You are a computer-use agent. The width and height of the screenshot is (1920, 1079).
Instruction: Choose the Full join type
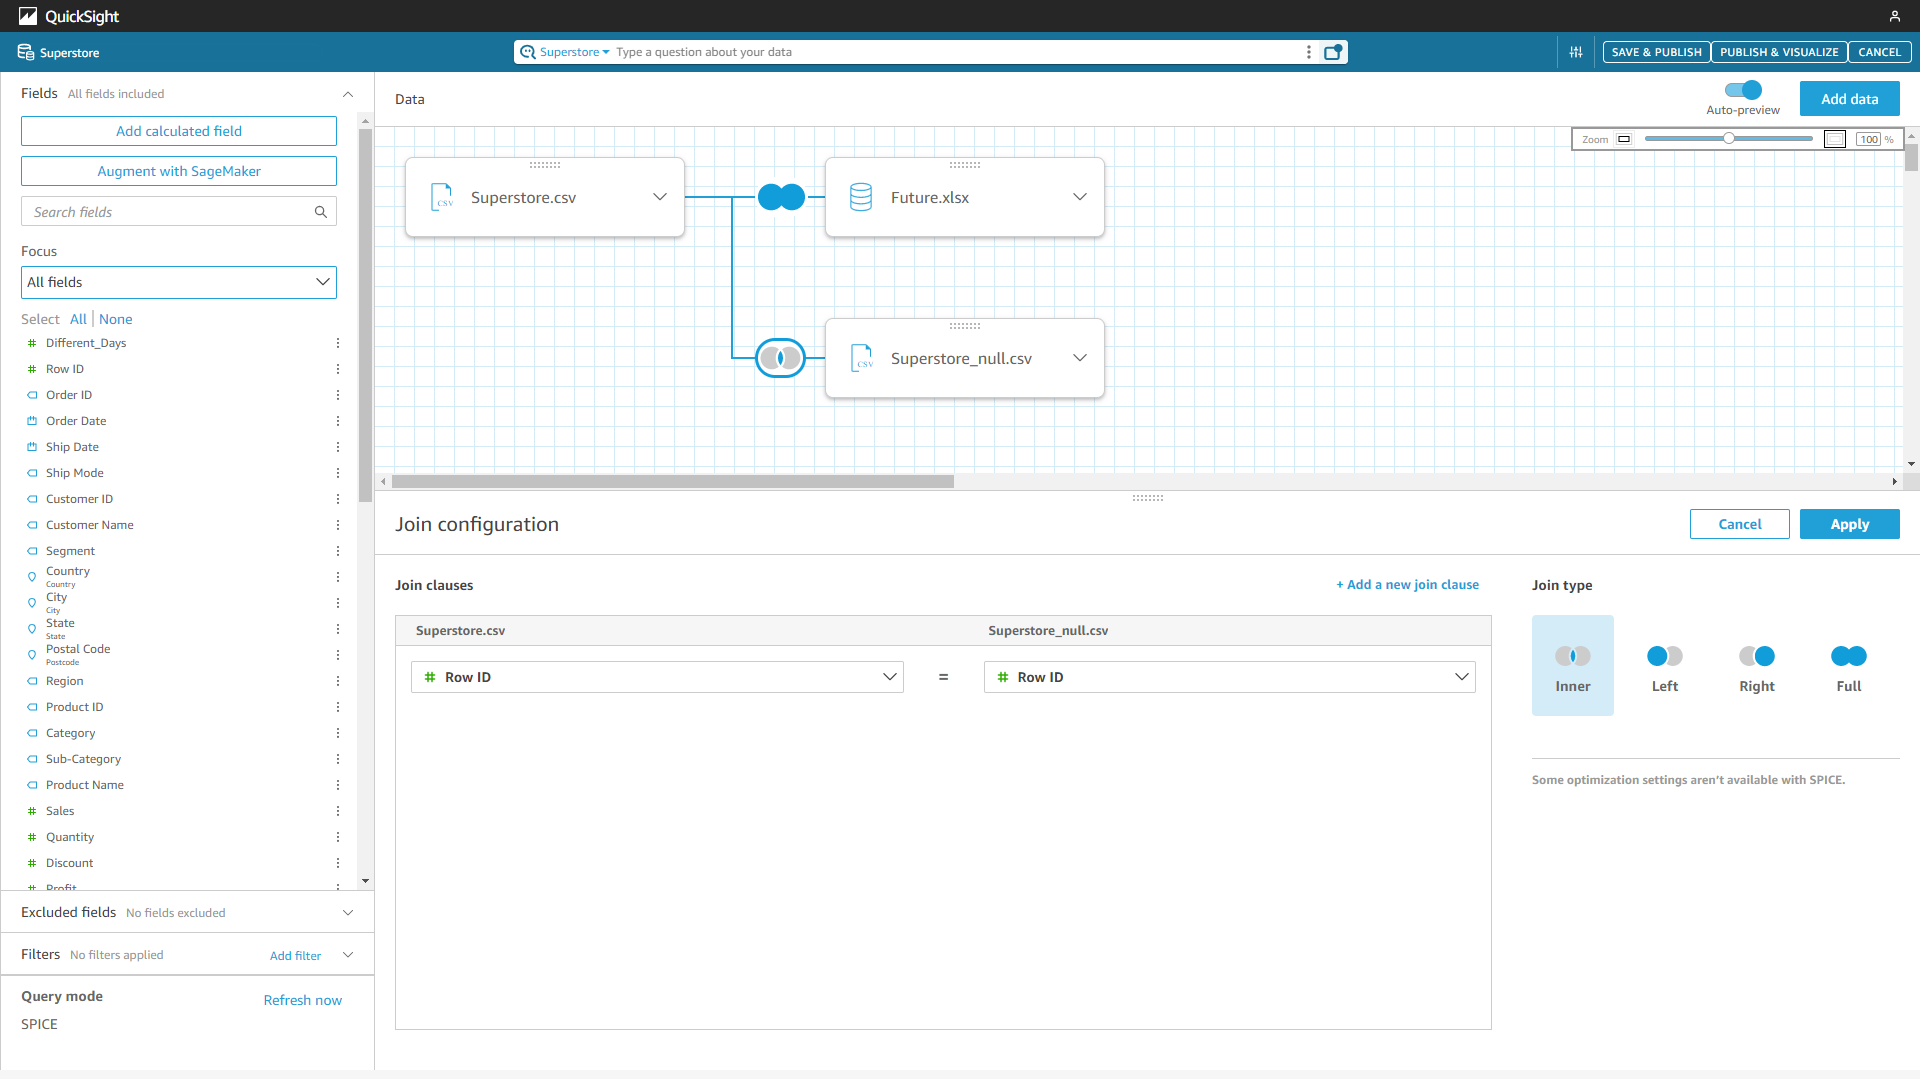(1848, 665)
